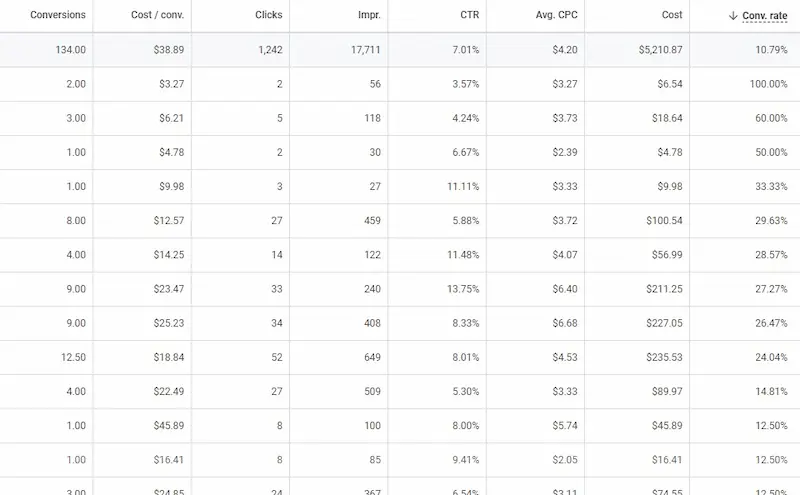The height and width of the screenshot is (495, 800).
Task: Sort table by Clicks column header
Action: pos(269,16)
